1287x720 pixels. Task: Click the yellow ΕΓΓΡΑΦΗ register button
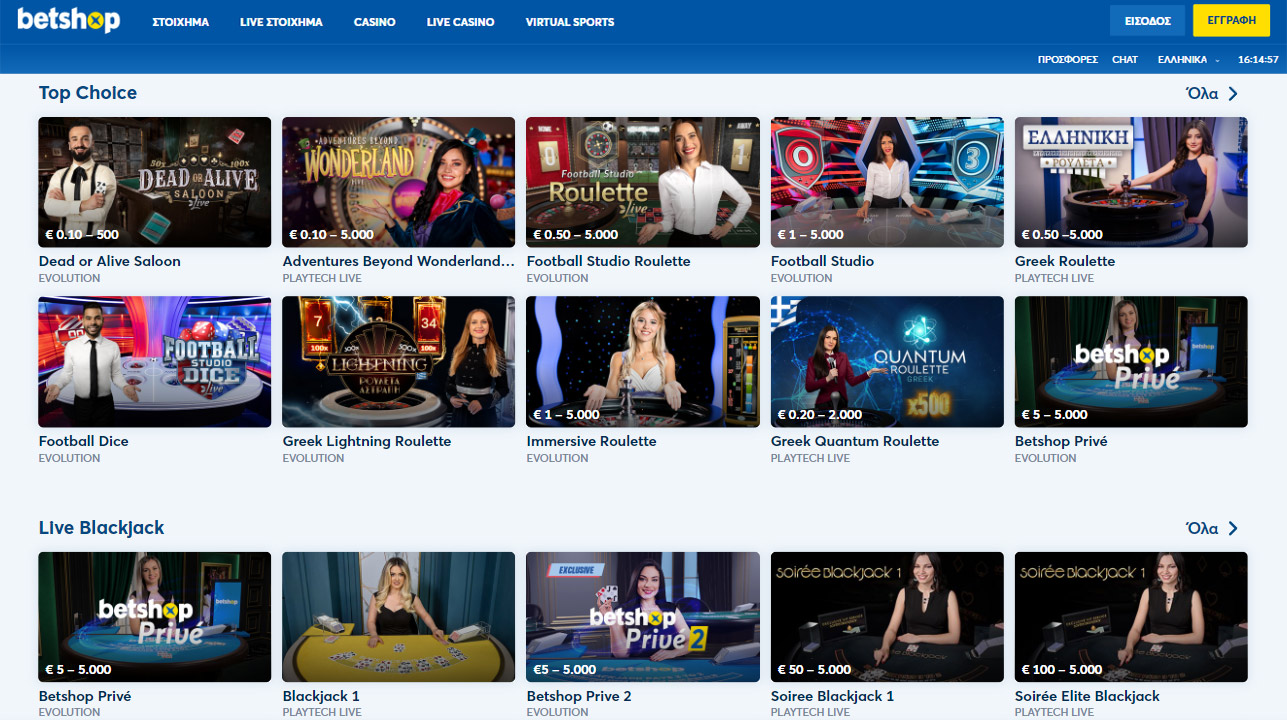pos(1231,21)
